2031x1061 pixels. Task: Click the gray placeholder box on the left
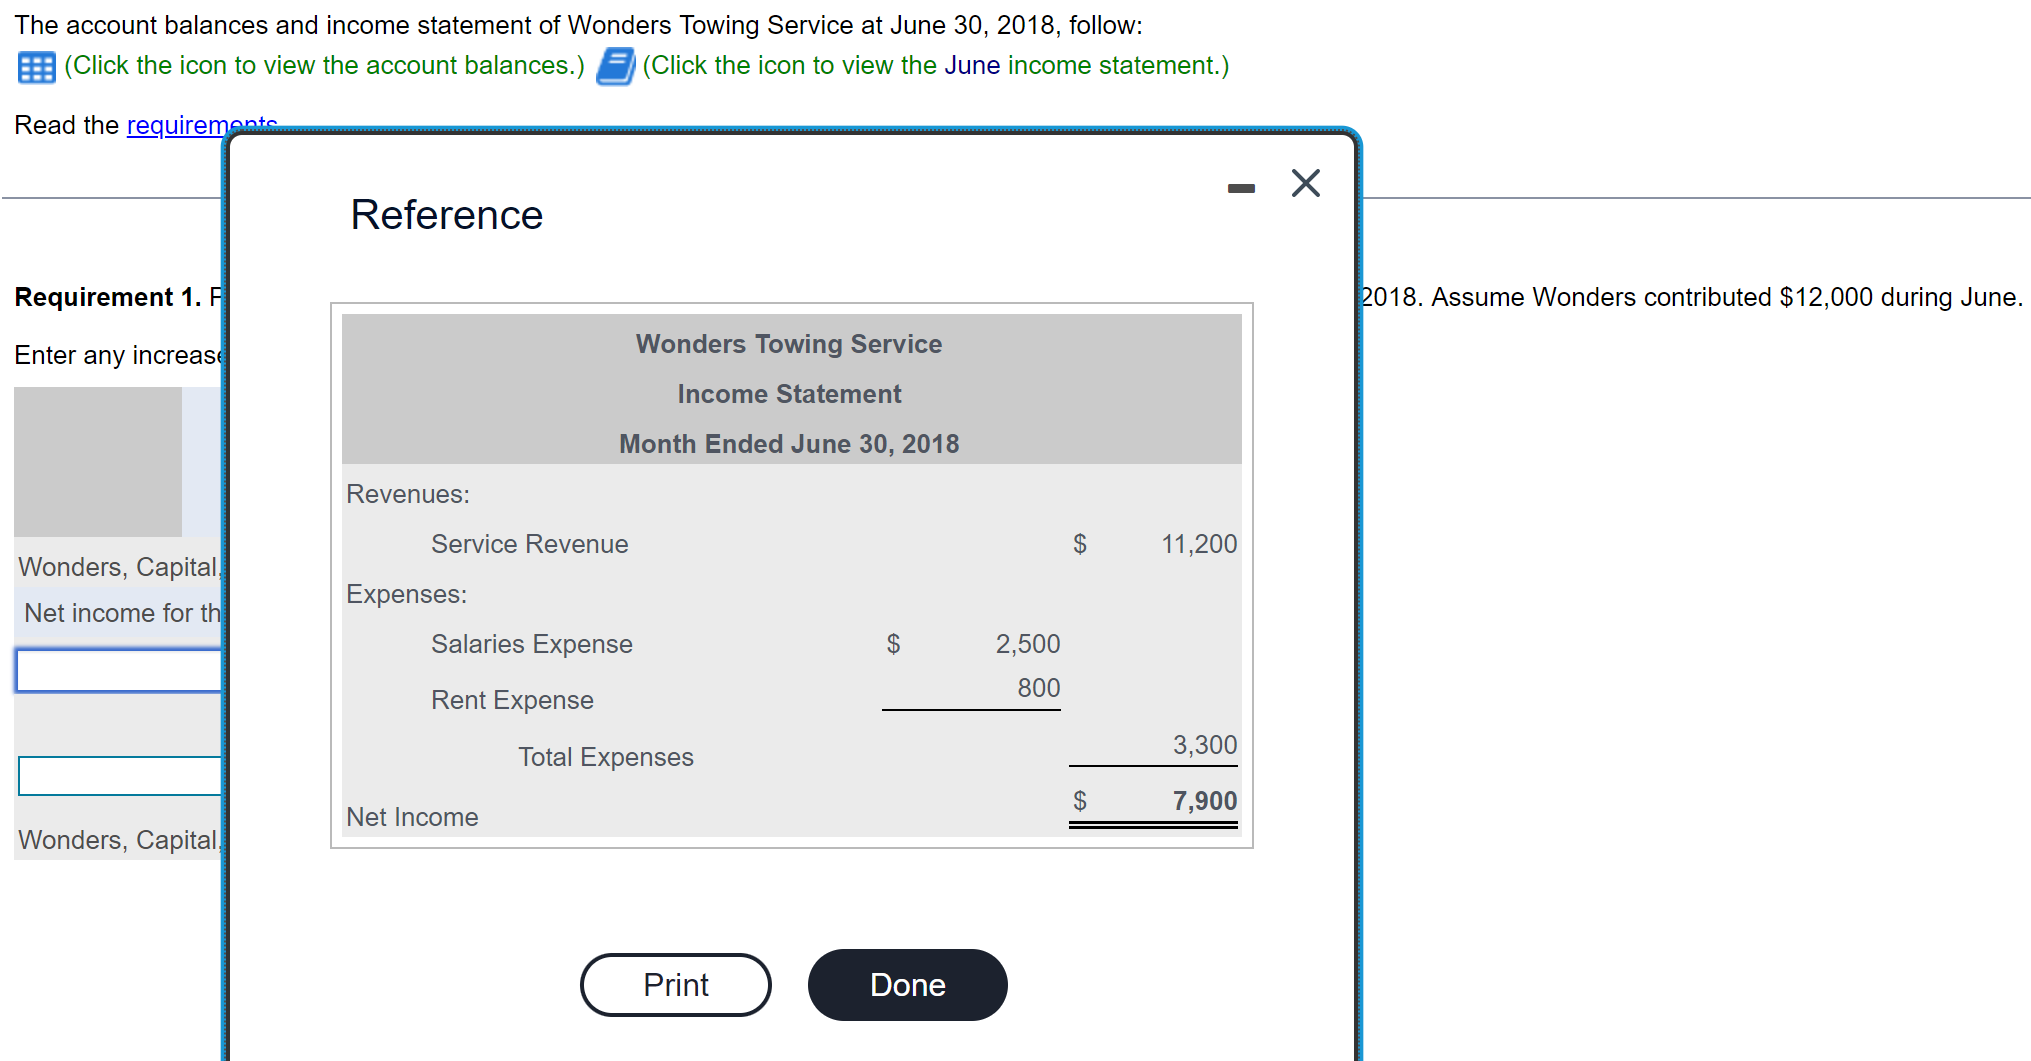point(97,462)
